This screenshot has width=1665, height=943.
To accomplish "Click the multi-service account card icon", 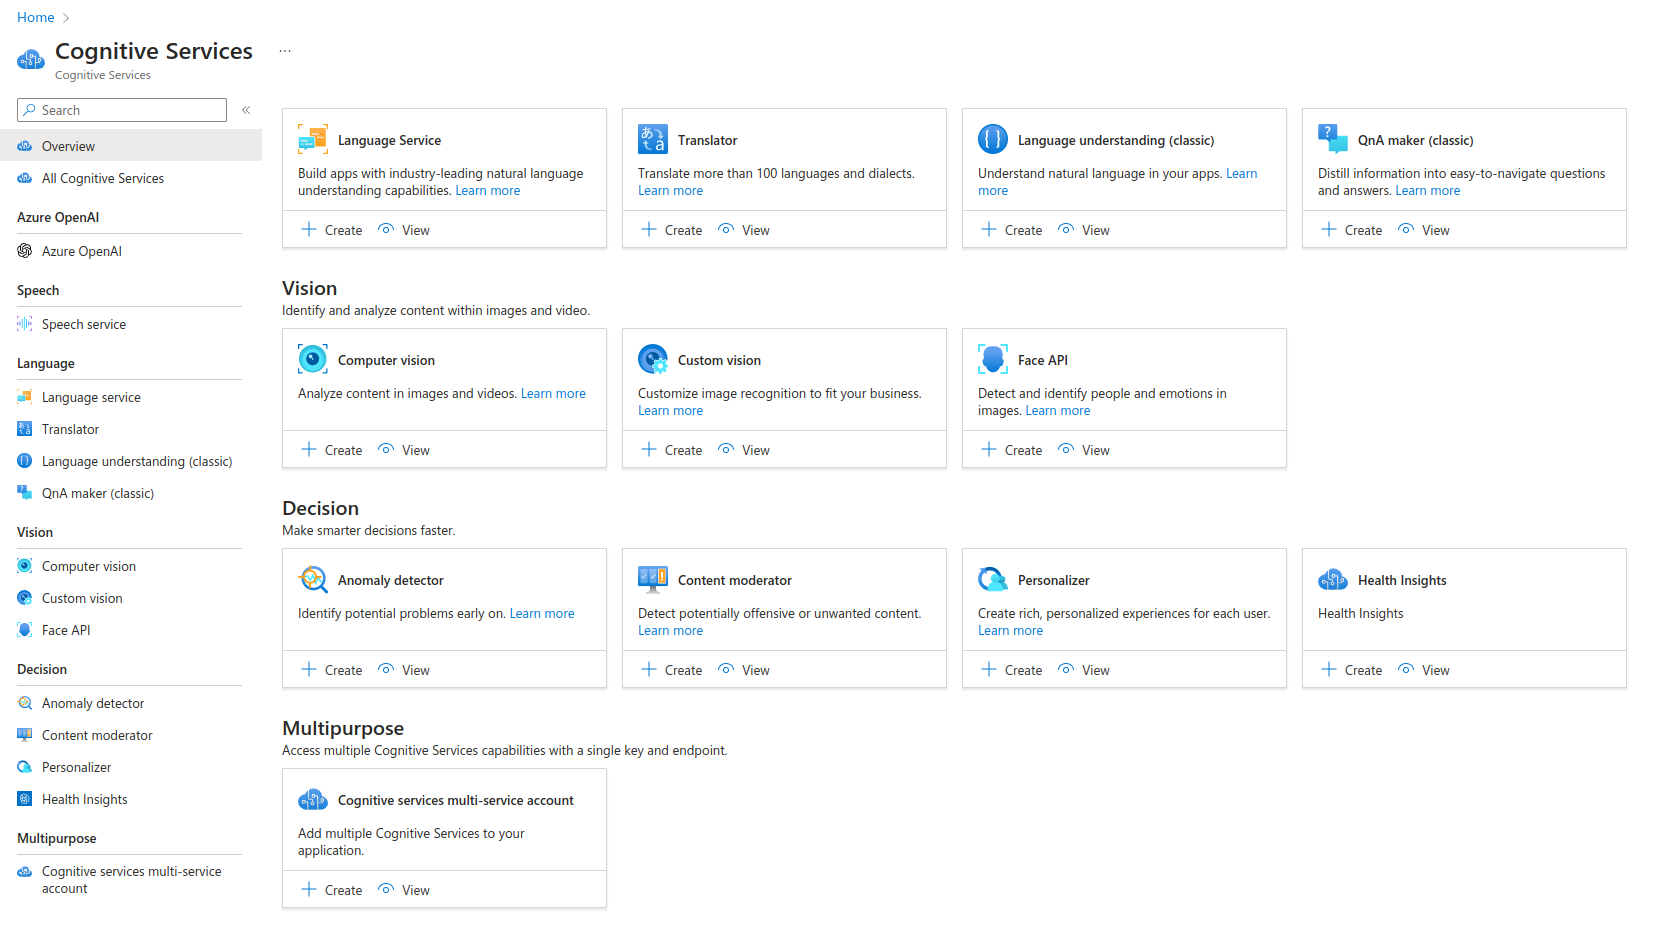I will 313,800.
